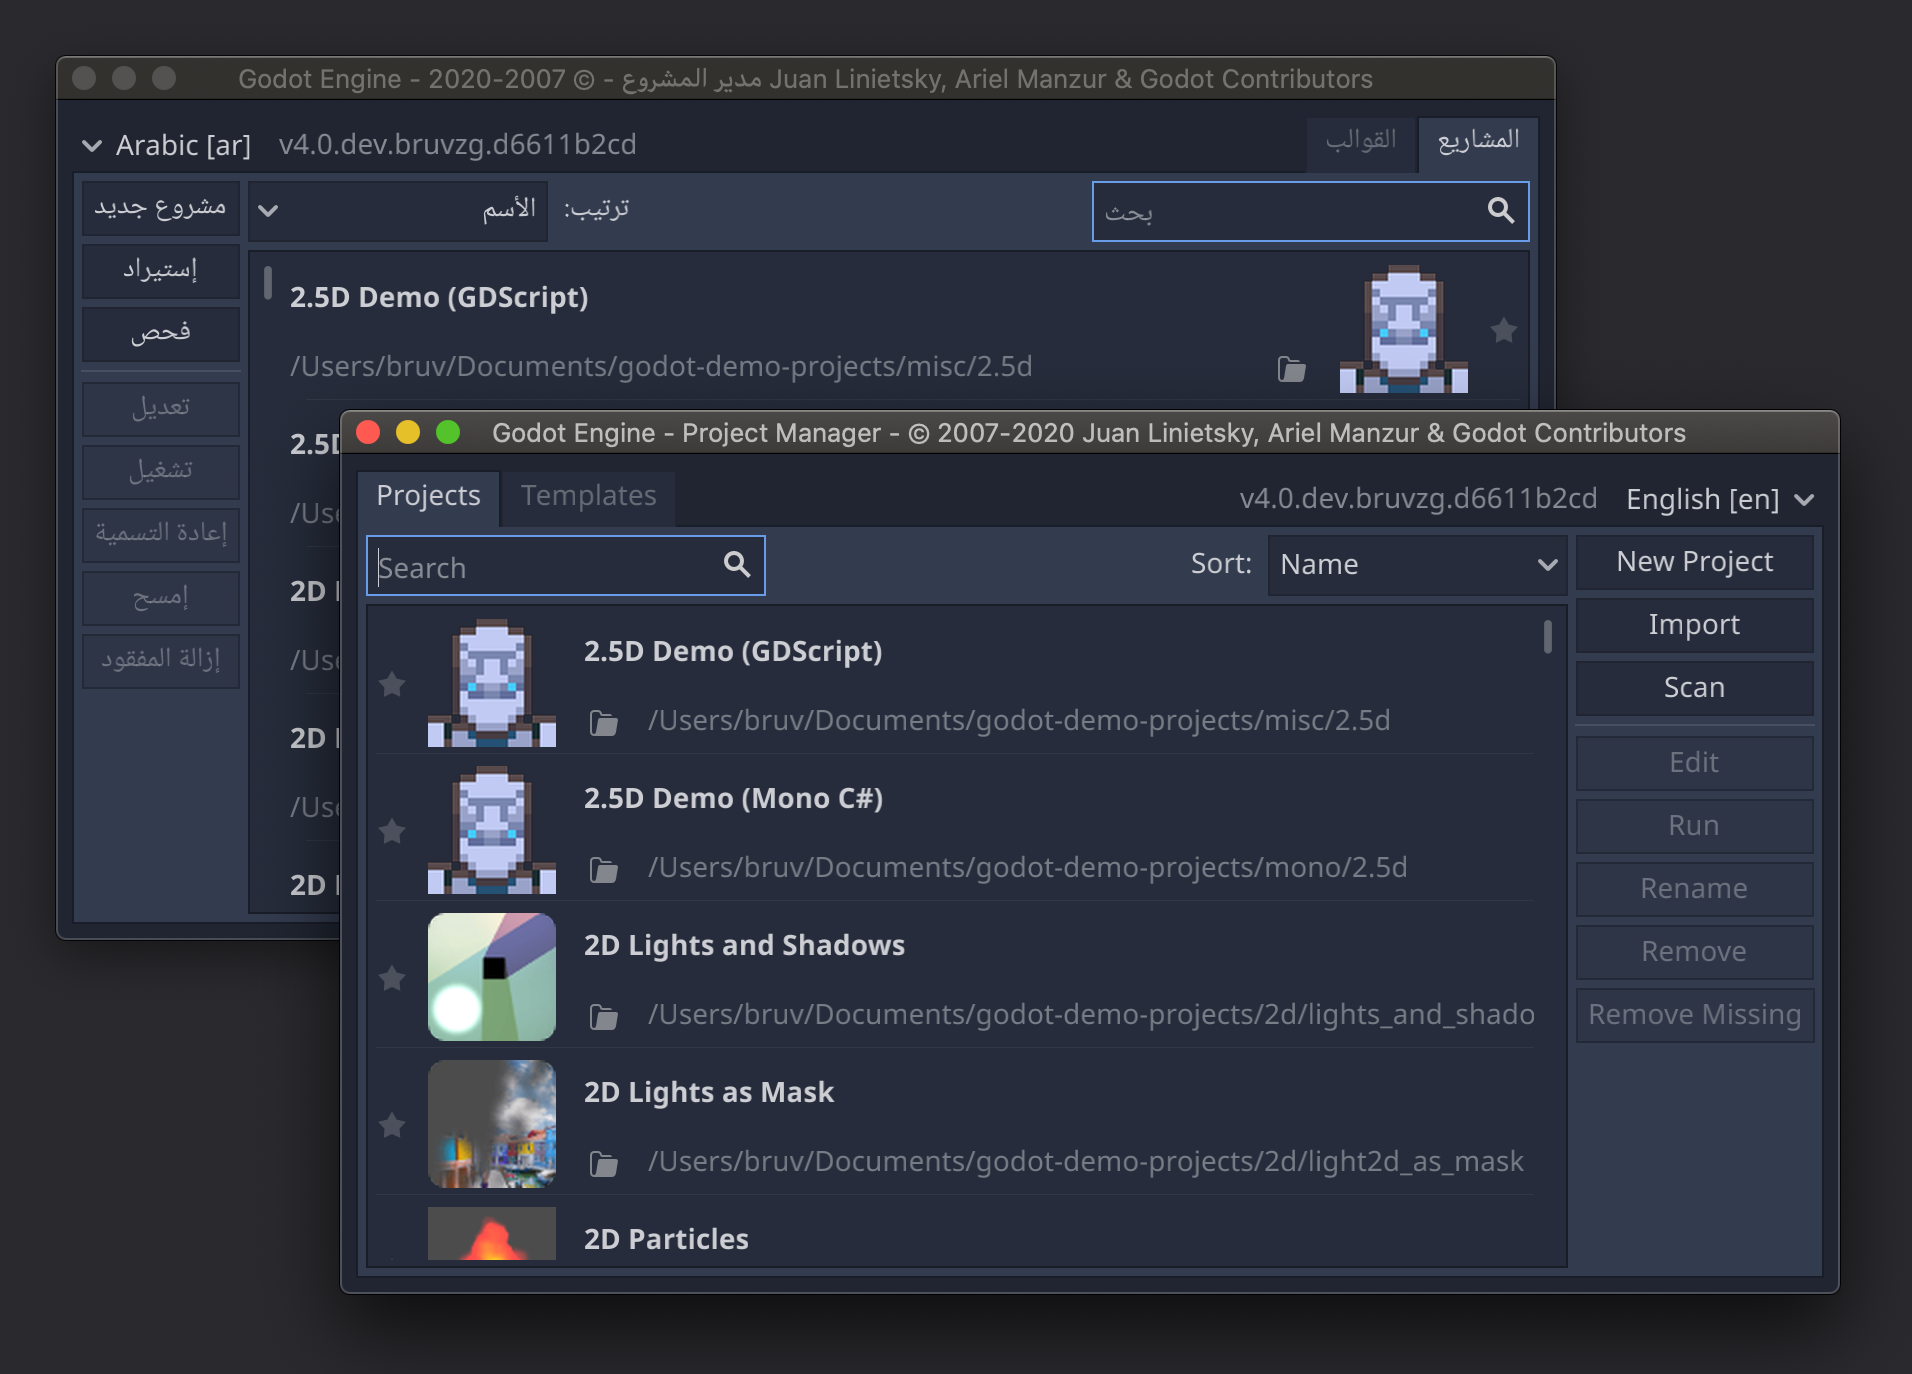
Task: Switch to the Projects tab
Action: pyautogui.click(x=428, y=497)
